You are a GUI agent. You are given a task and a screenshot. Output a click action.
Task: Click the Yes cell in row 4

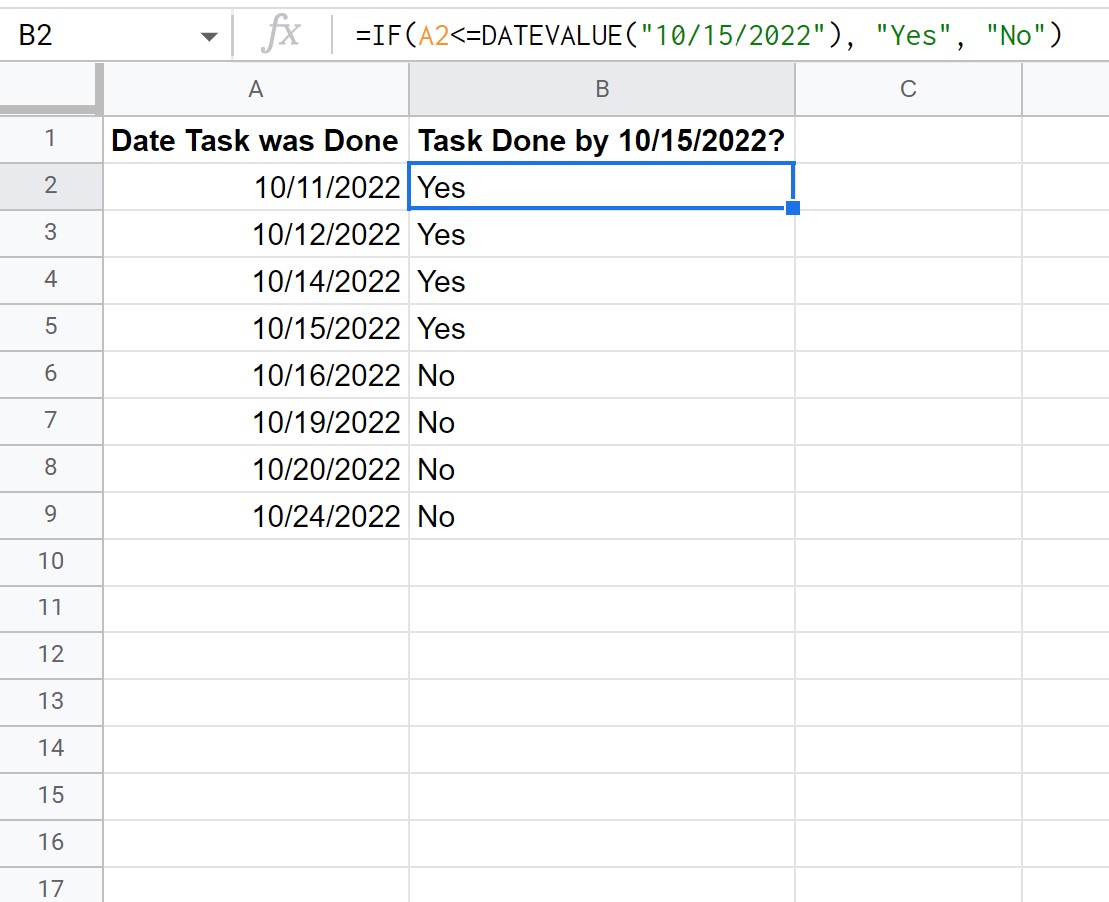[x=602, y=281]
